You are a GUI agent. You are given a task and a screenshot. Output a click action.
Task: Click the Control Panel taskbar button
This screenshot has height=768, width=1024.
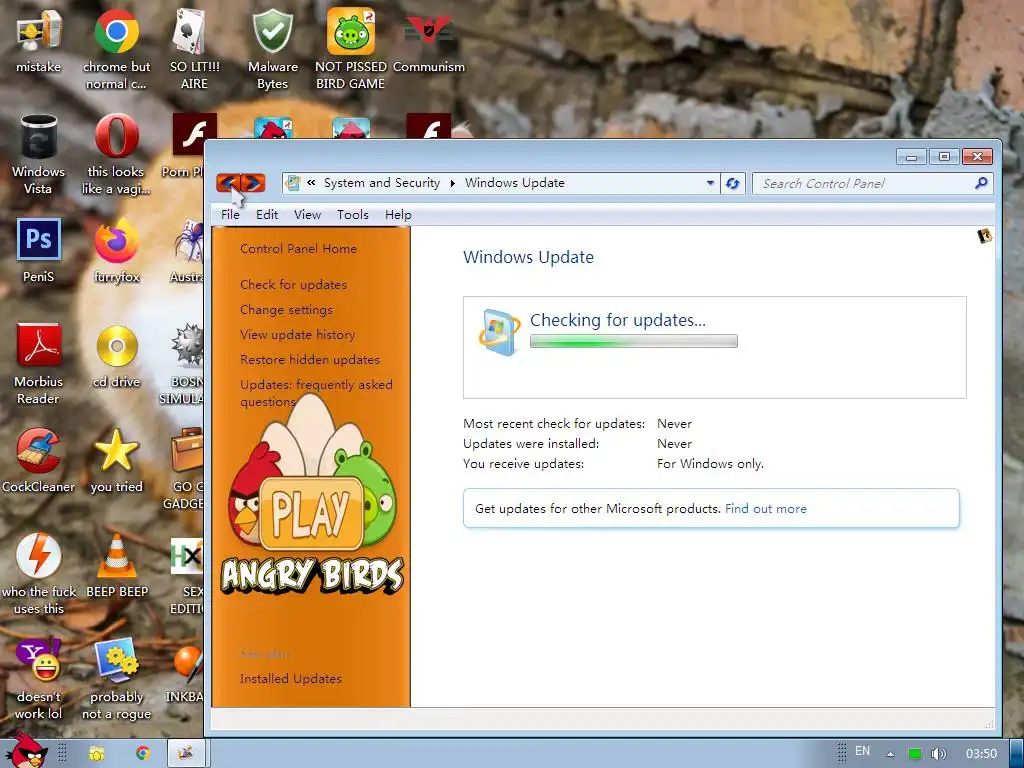click(186, 753)
